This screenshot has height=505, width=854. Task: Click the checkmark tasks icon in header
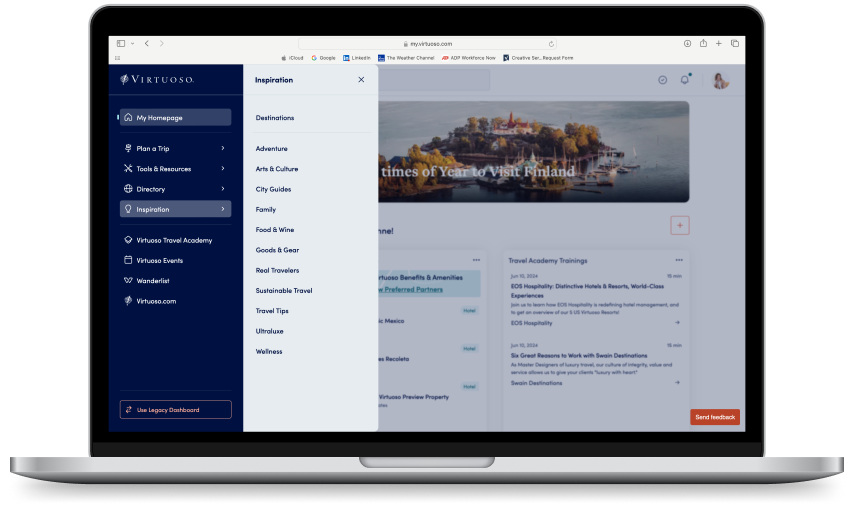pyautogui.click(x=662, y=80)
